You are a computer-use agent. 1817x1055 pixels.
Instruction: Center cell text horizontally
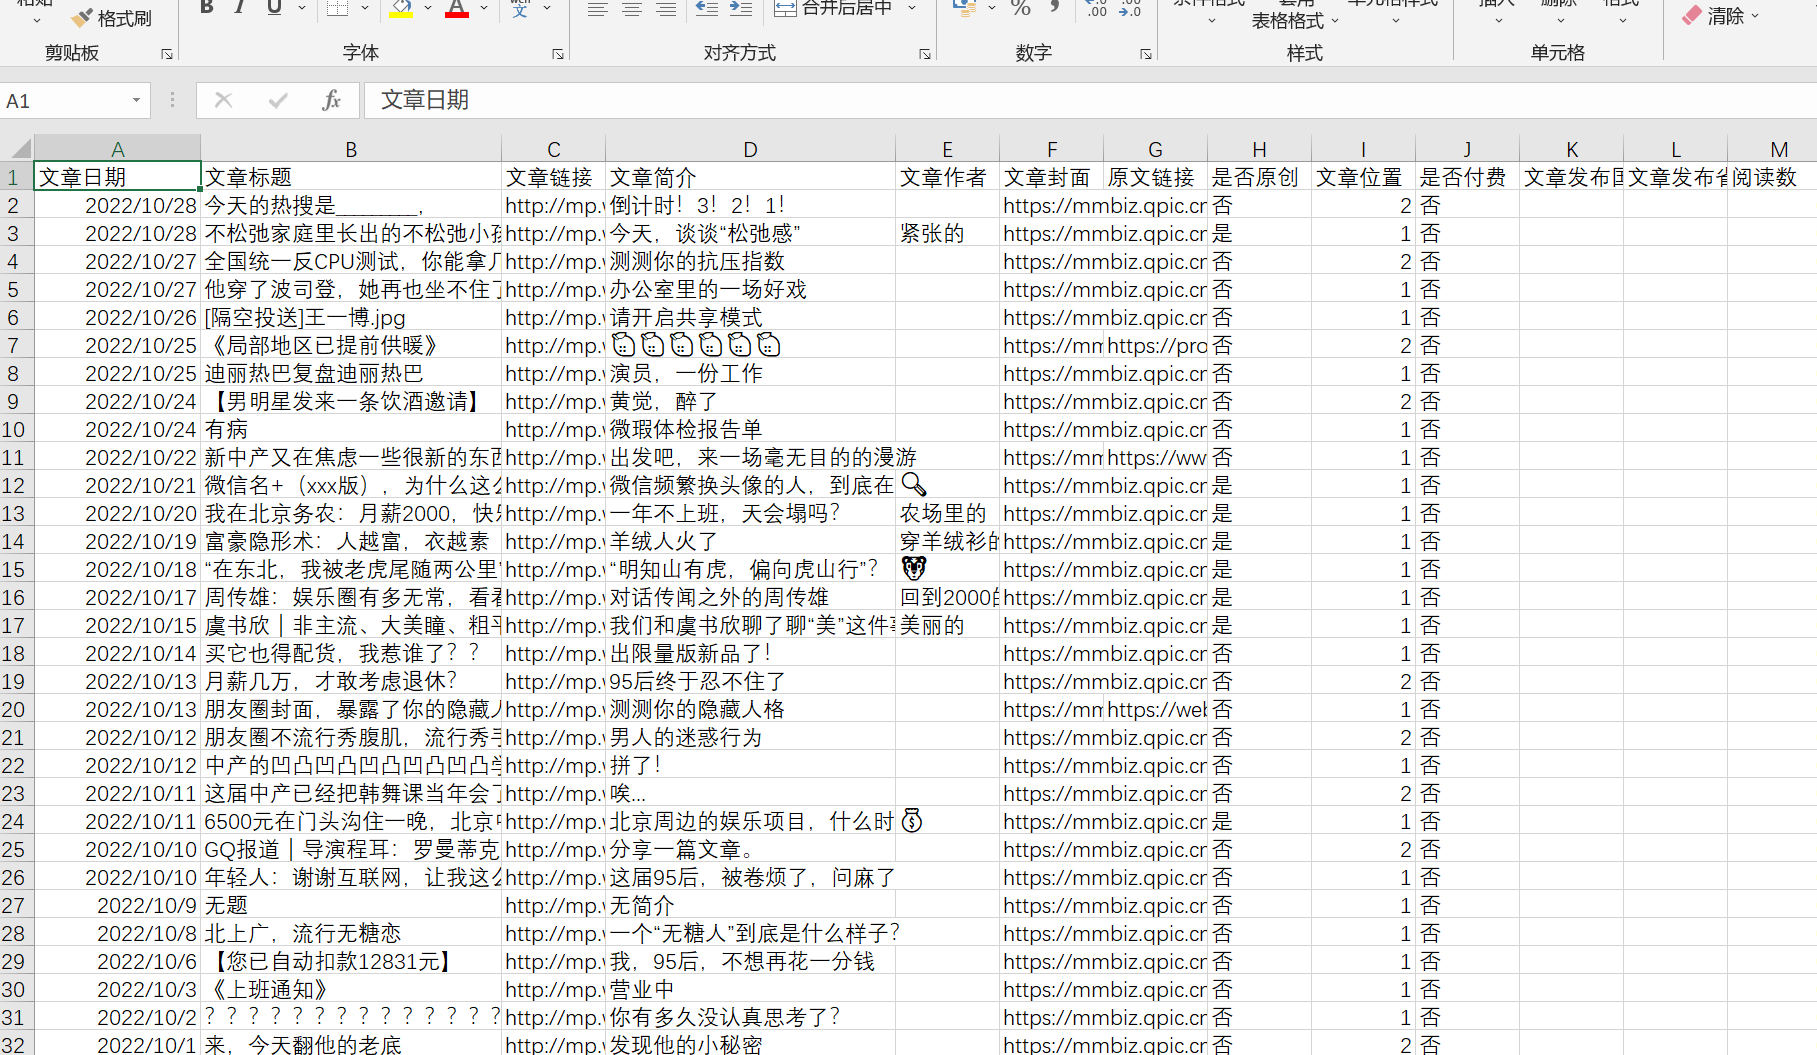click(x=631, y=8)
